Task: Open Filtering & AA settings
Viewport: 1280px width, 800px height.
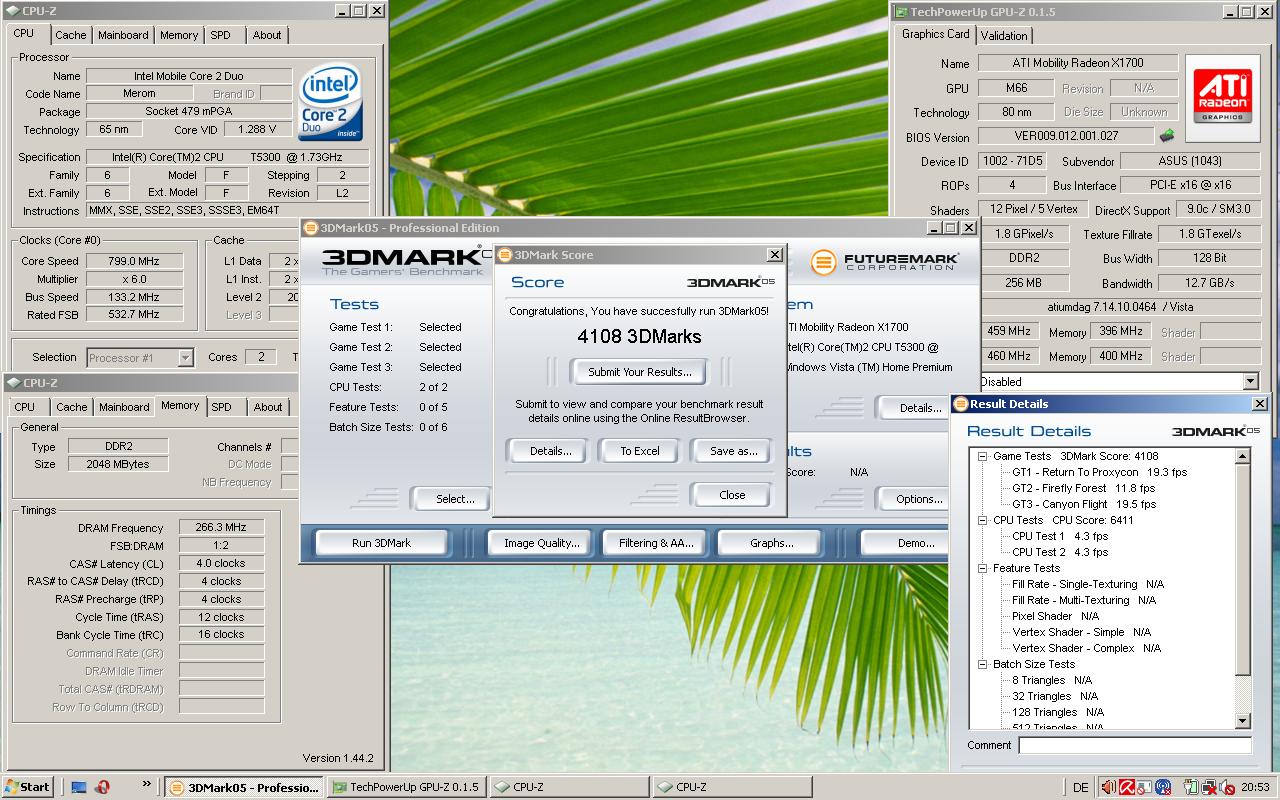Action: click(x=656, y=543)
